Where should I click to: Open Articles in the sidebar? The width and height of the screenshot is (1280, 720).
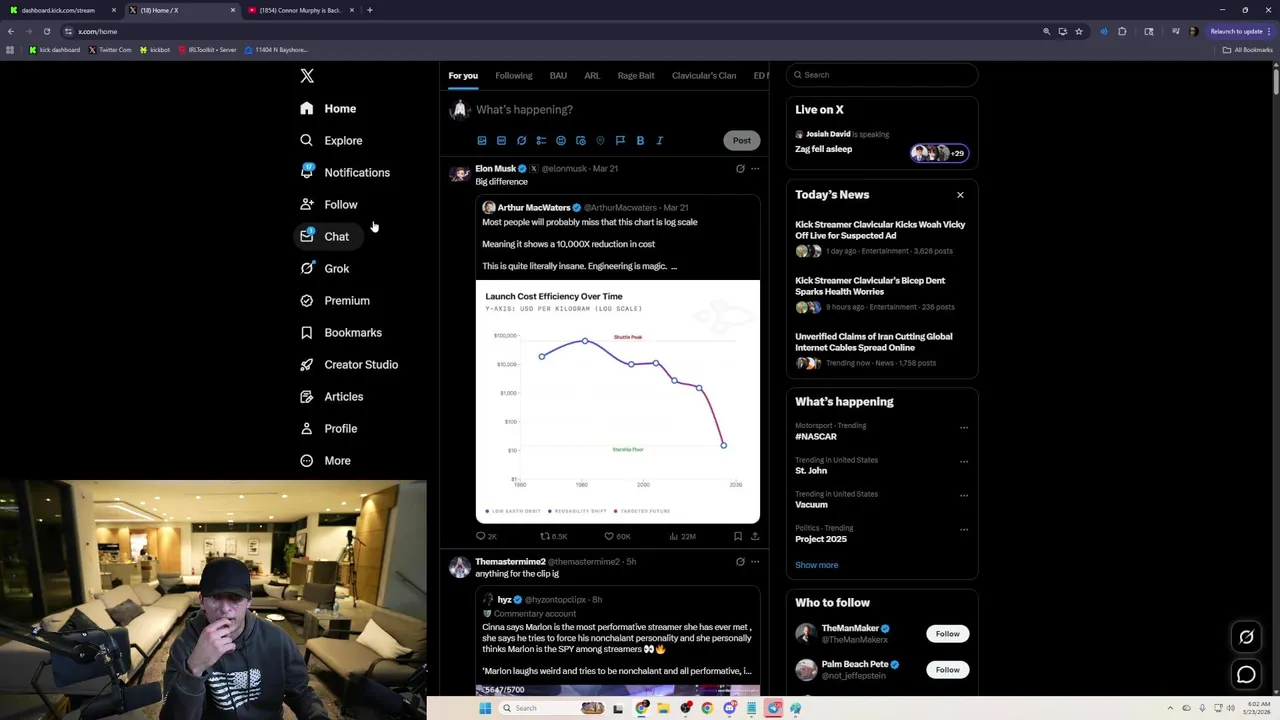(x=332, y=397)
